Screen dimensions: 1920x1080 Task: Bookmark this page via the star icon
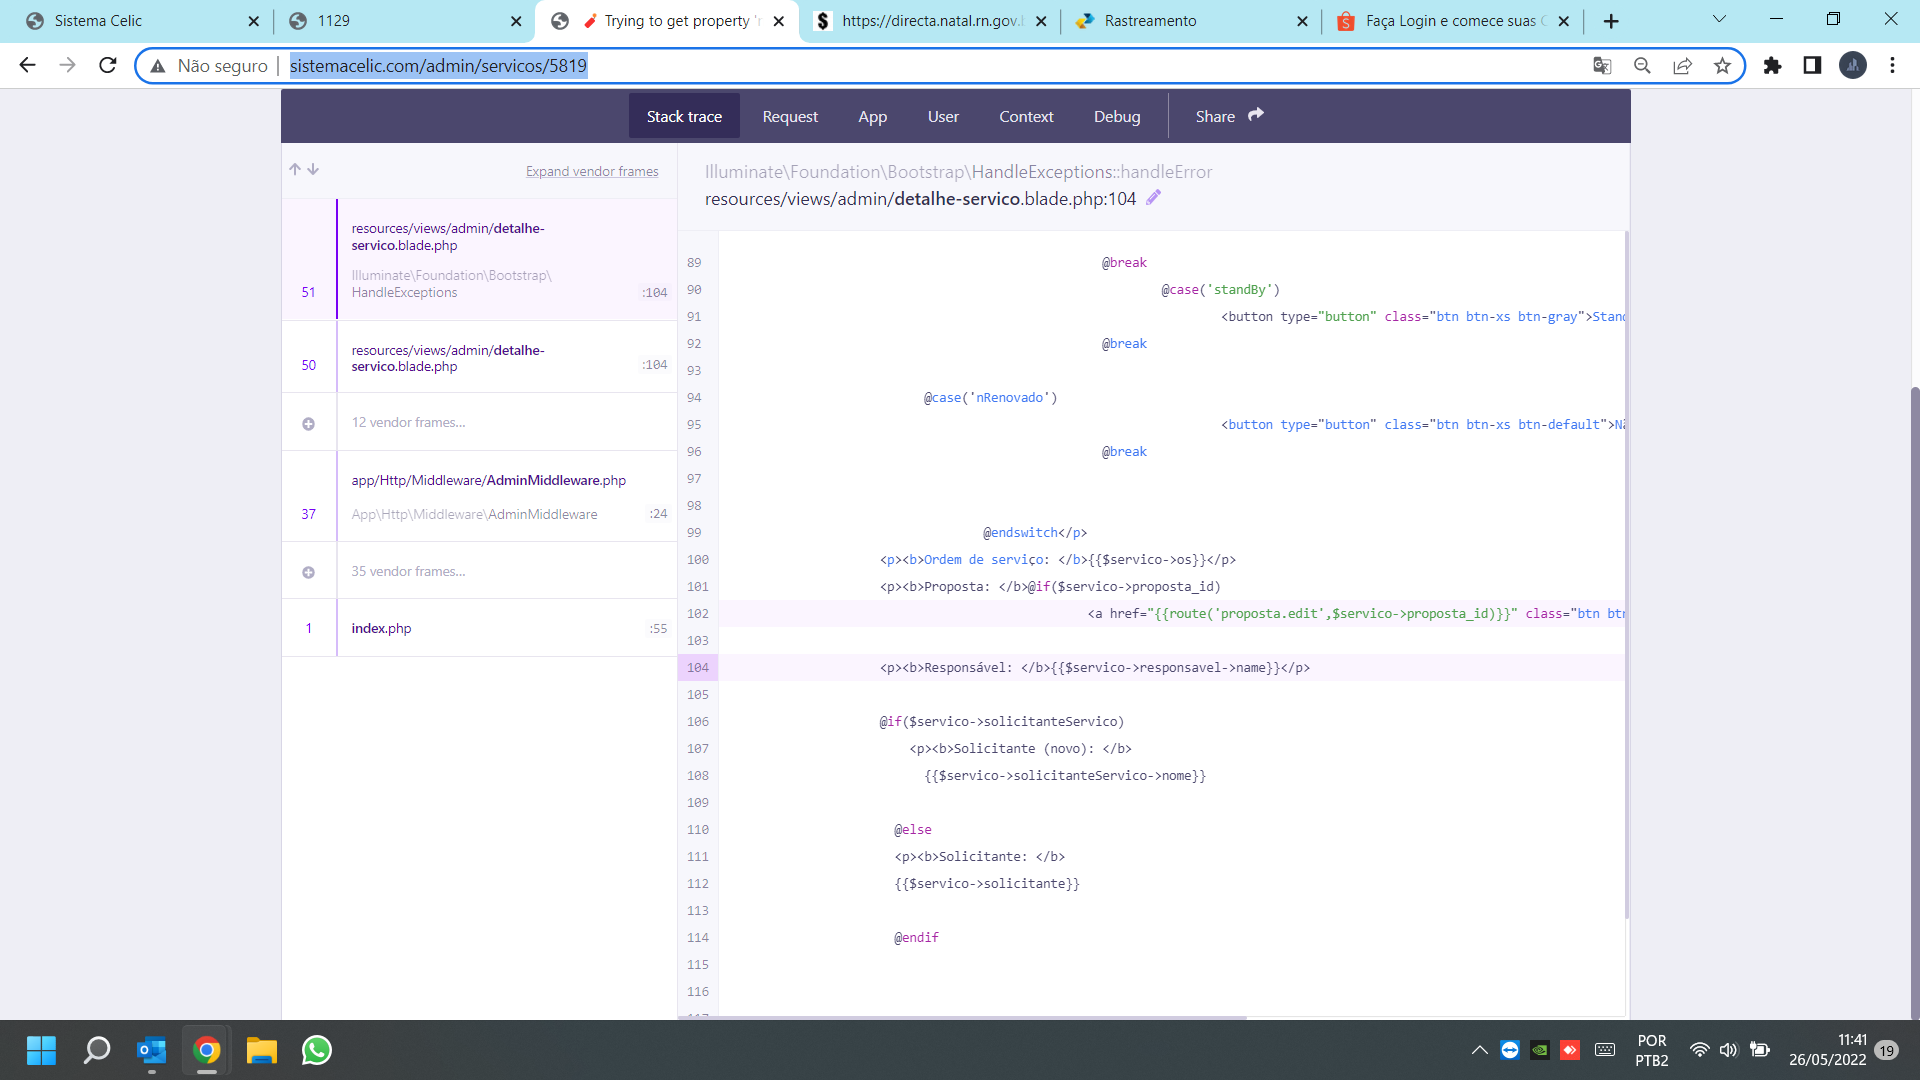pyautogui.click(x=1723, y=65)
